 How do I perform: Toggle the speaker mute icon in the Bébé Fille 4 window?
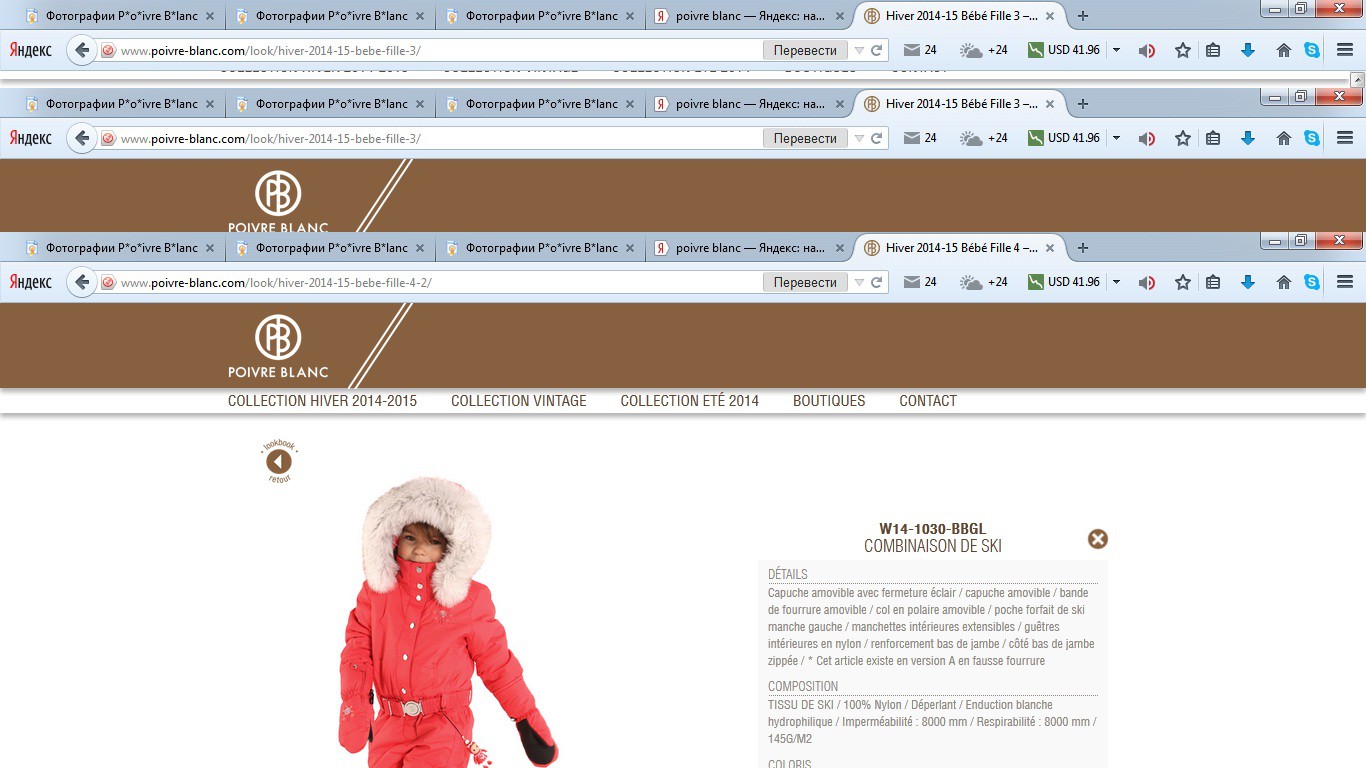pos(1147,282)
